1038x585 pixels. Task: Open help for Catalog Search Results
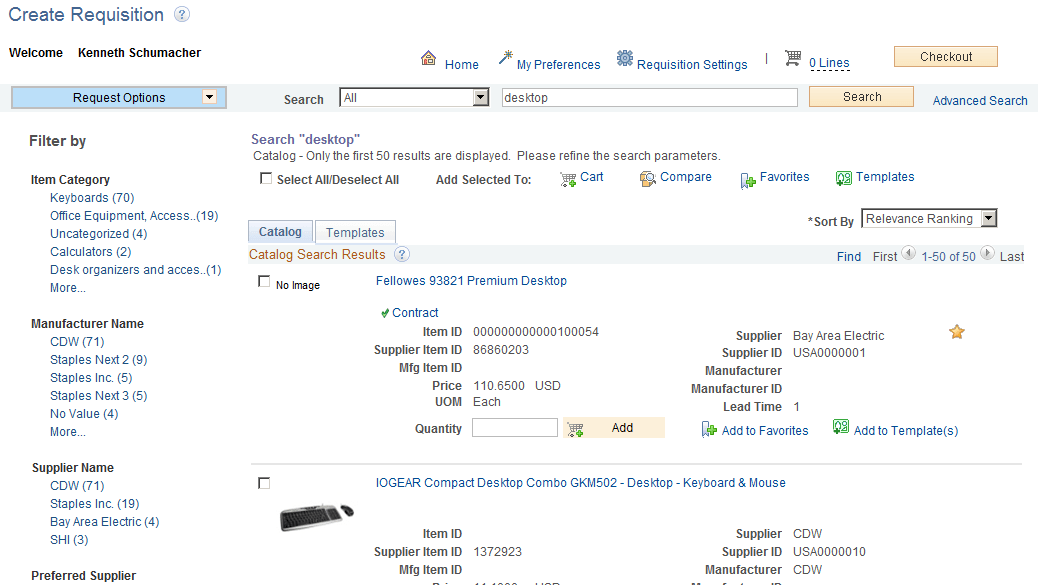pyautogui.click(x=401, y=254)
